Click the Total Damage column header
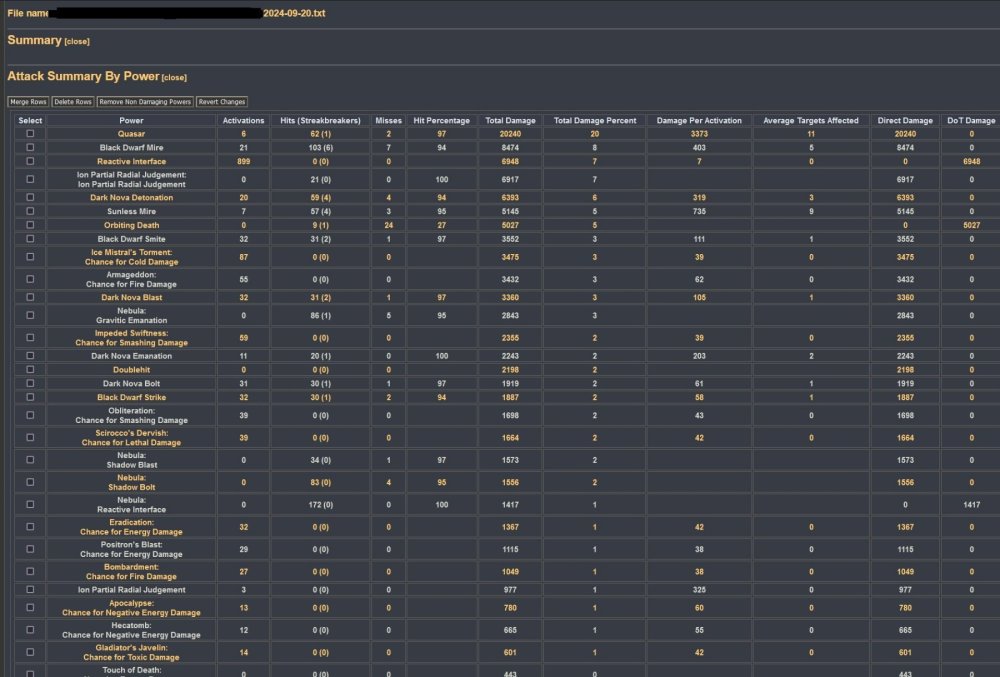Image resolution: width=1000 pixels, height=677 pixels. [510, 120]
